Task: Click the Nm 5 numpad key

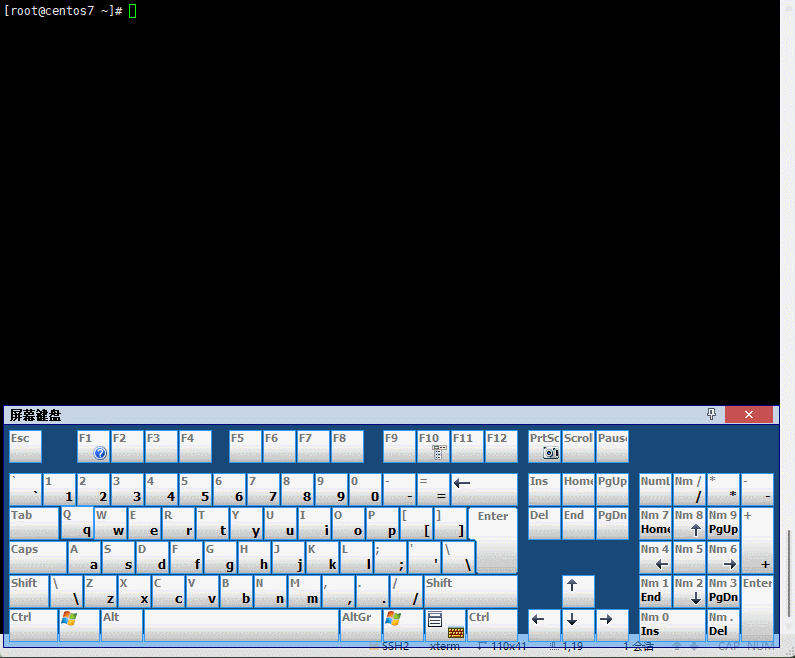Action: tap(689, 557)
